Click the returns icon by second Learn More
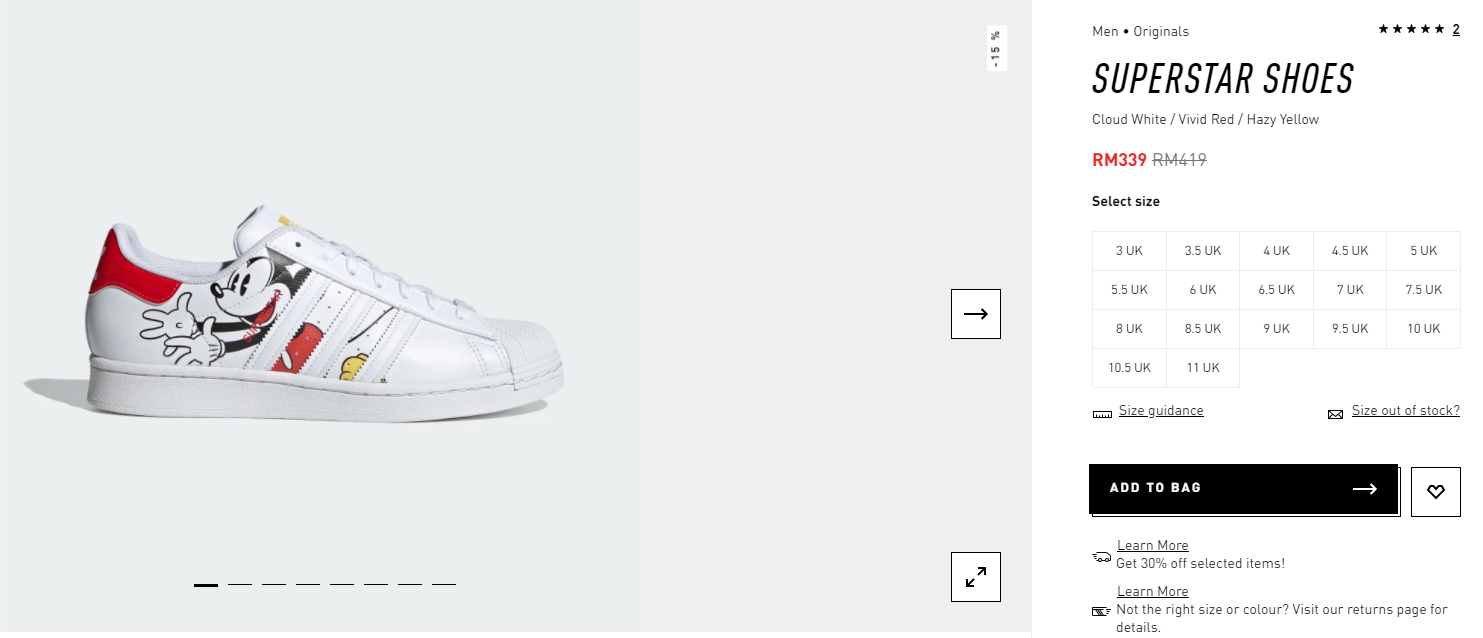 1102,611
